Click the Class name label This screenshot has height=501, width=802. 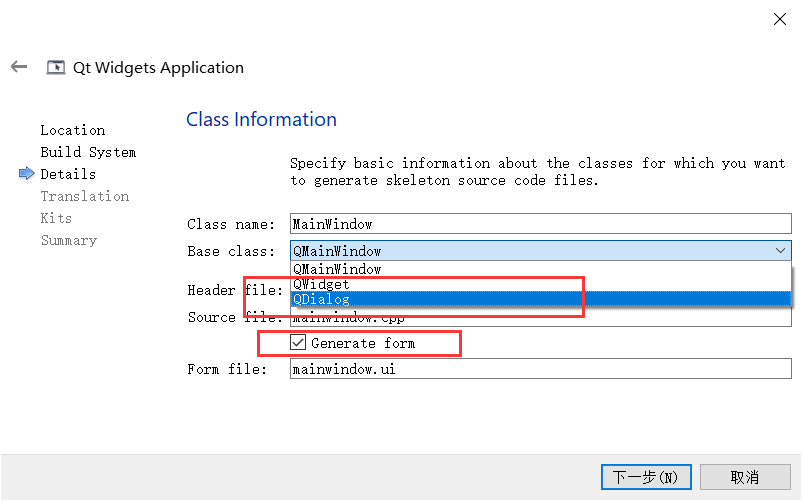coord(231,224)
